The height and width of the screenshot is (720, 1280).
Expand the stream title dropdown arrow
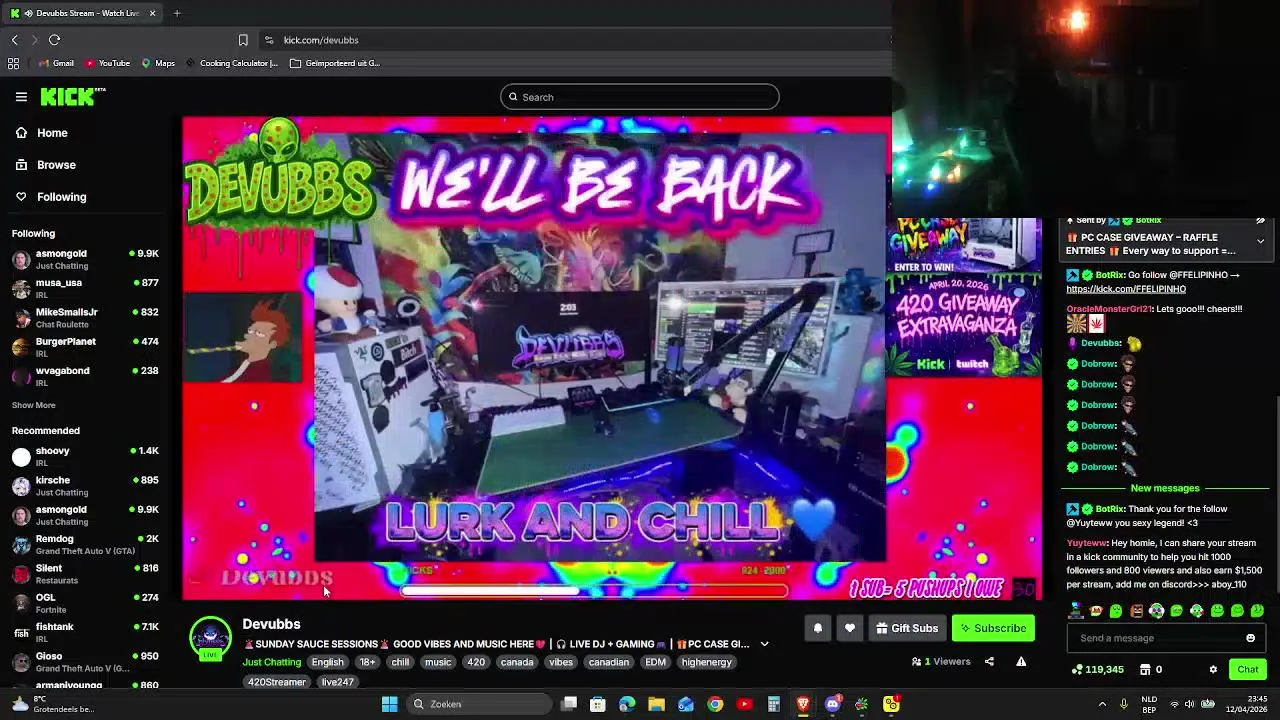764,644
